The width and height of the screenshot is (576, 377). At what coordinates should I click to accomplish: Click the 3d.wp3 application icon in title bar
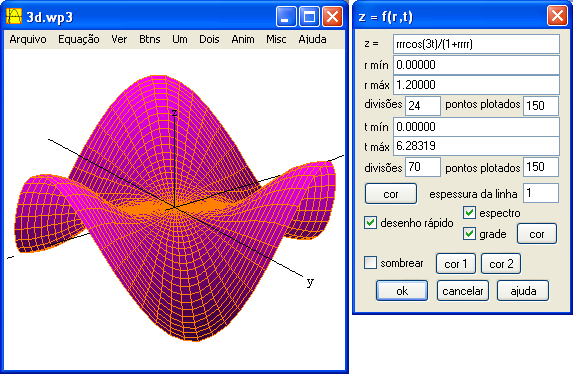[14, 17]
